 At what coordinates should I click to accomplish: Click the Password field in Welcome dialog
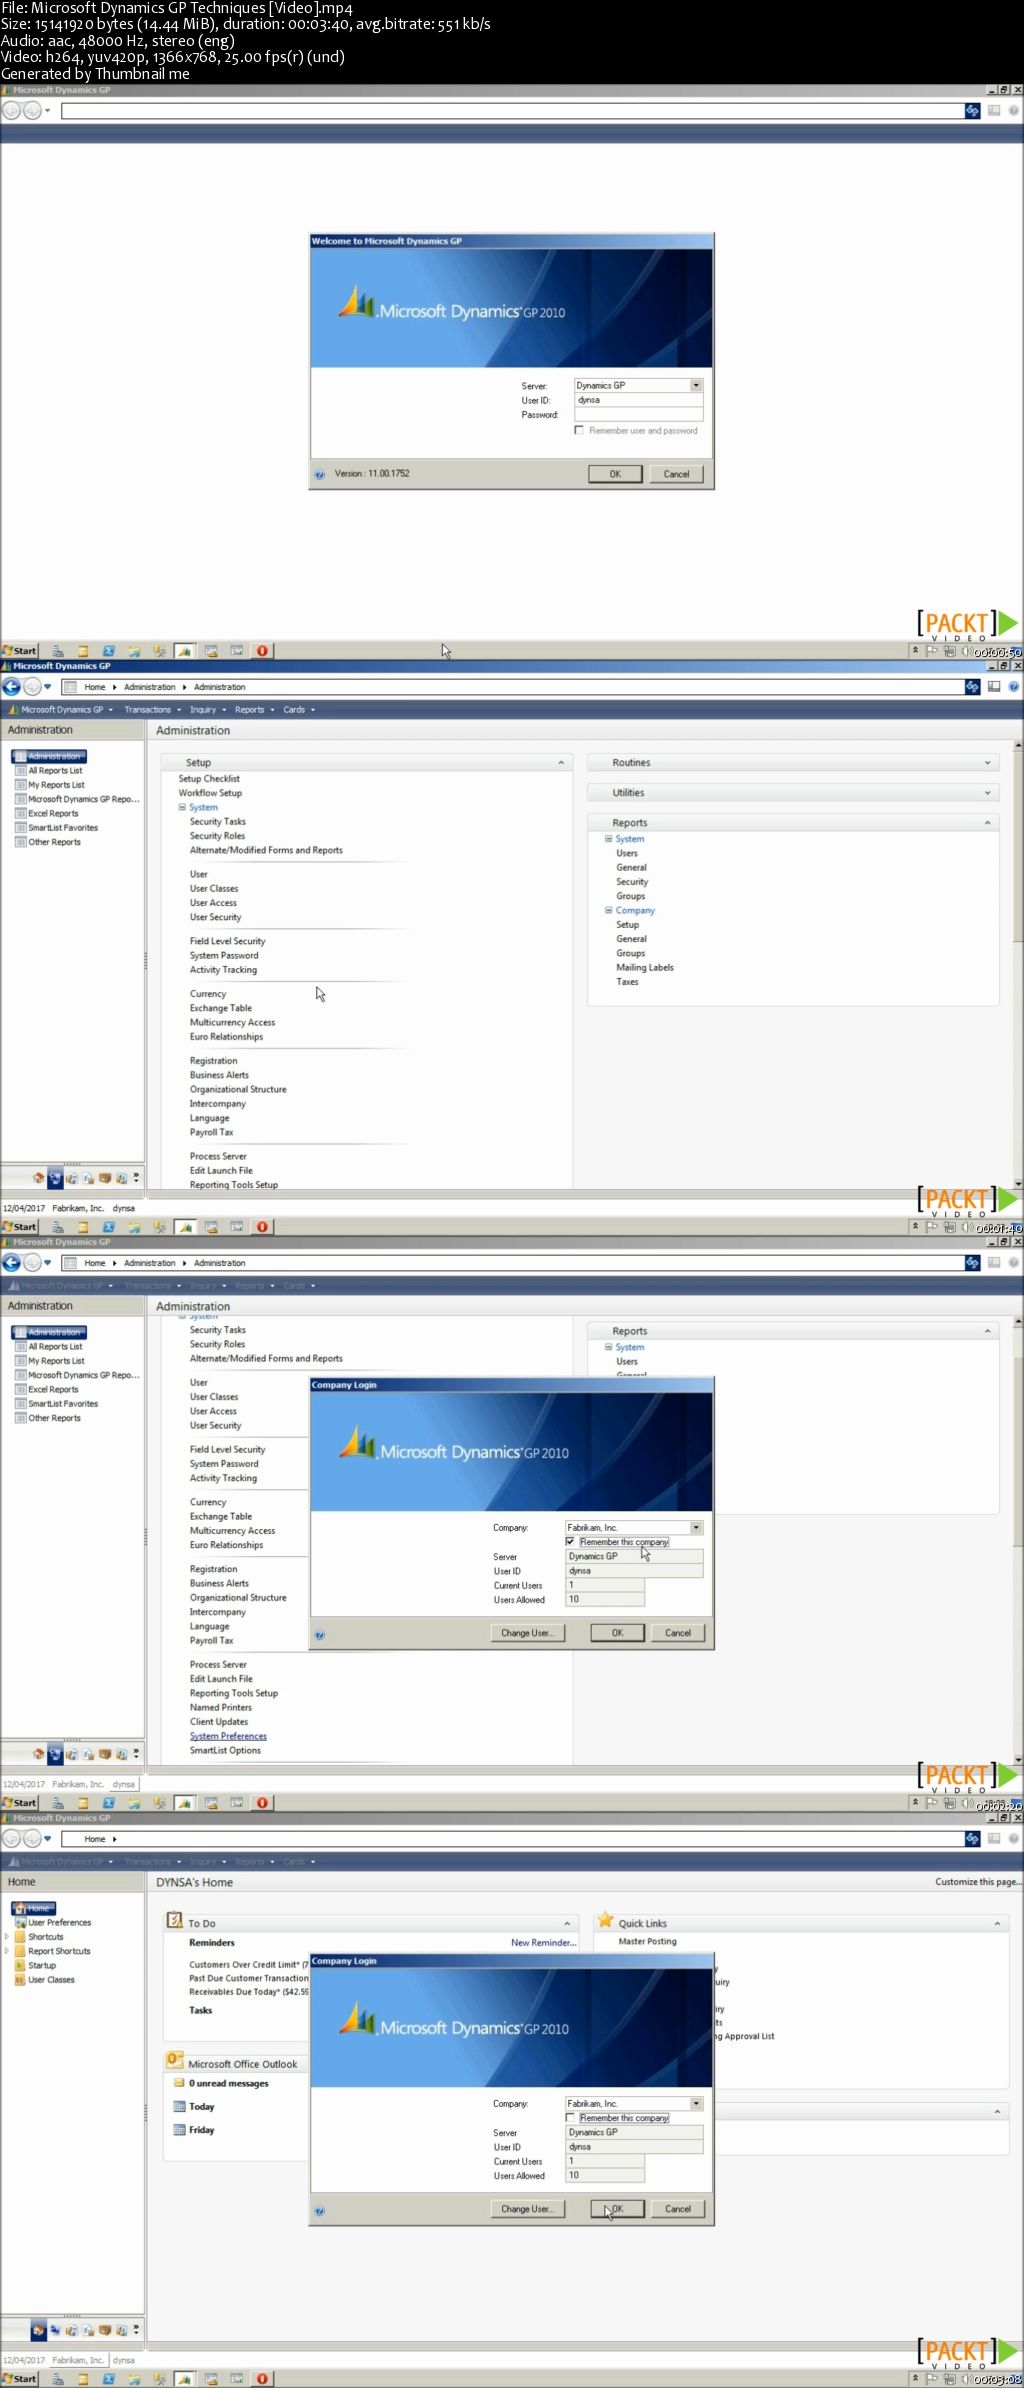pos(639,414)
